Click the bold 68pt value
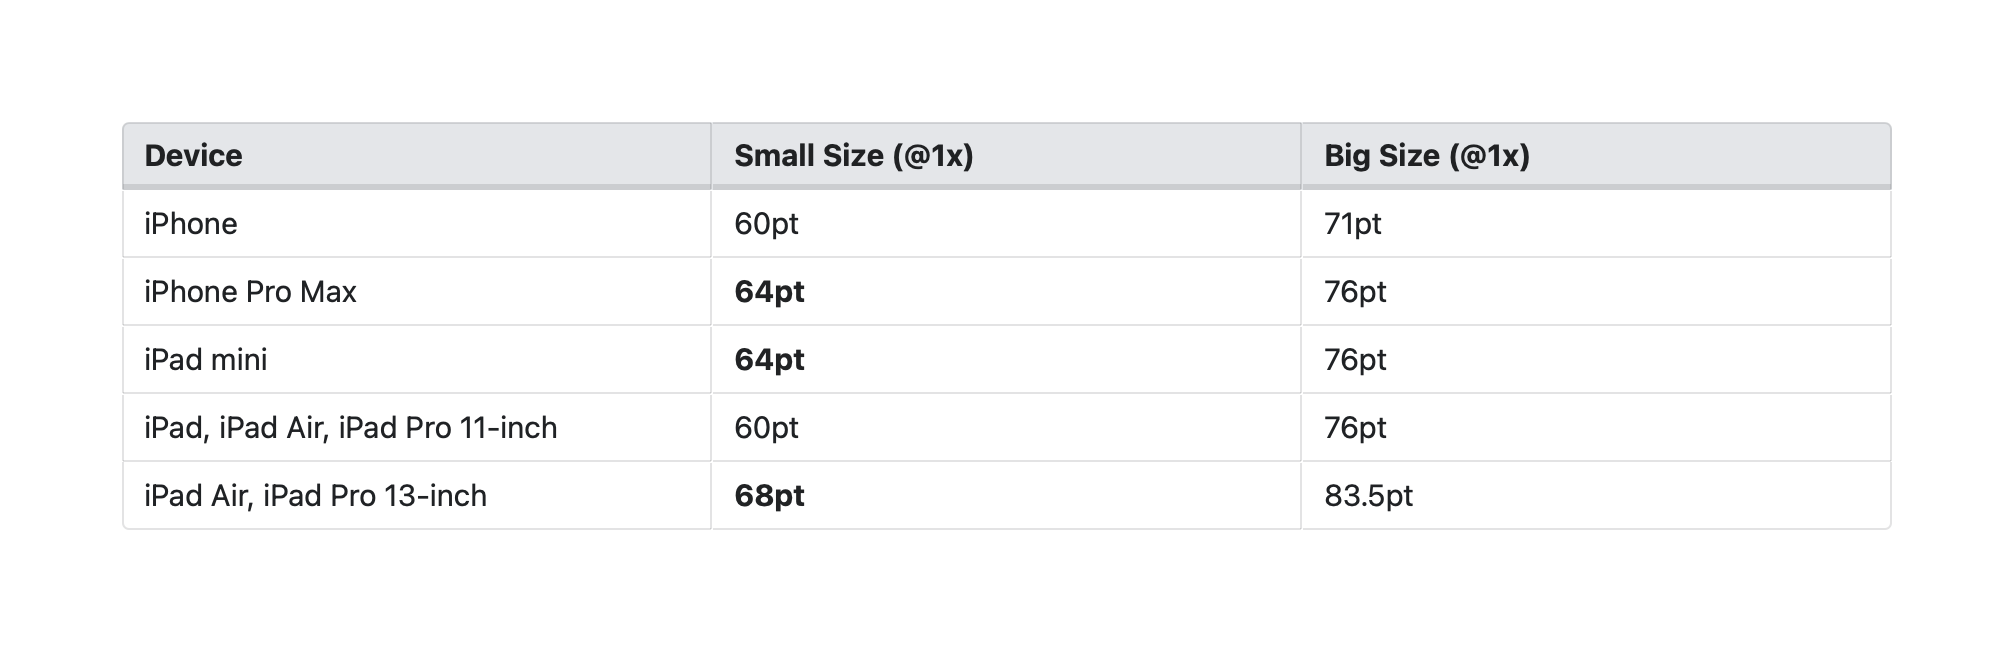The height and width of the screenshot is (652, 2016). (x=769, y=496)
